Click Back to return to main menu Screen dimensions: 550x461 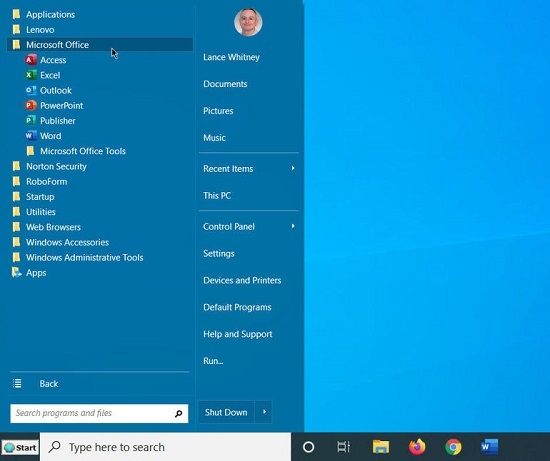click(49, 383)
